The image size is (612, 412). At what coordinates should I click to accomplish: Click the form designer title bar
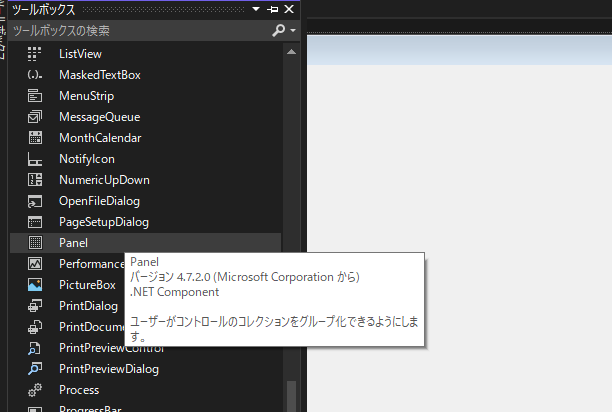click(x=459, y=50)
